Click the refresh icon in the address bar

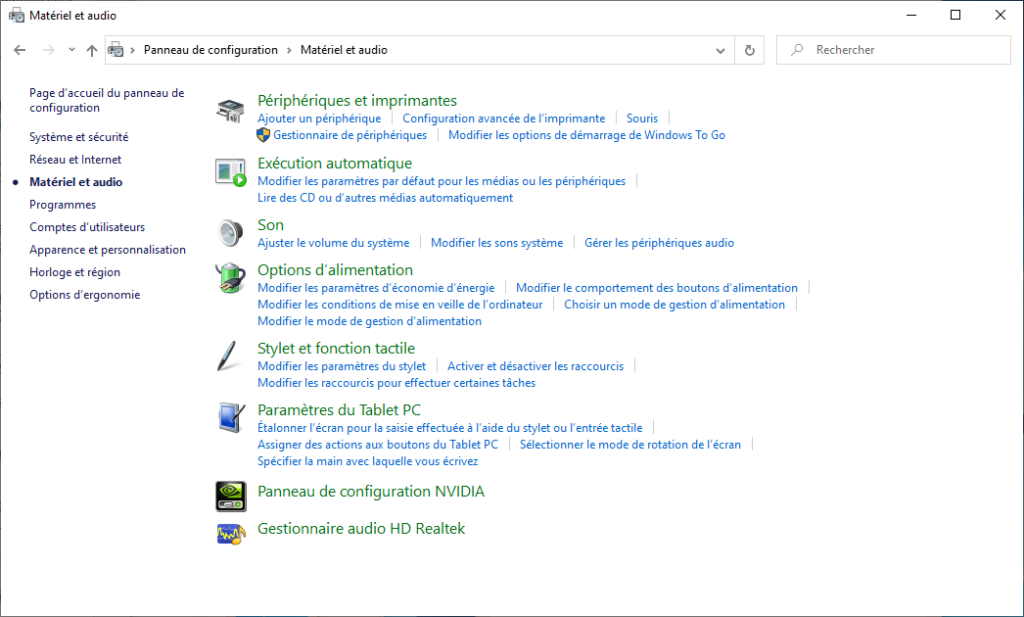[749, 49]
